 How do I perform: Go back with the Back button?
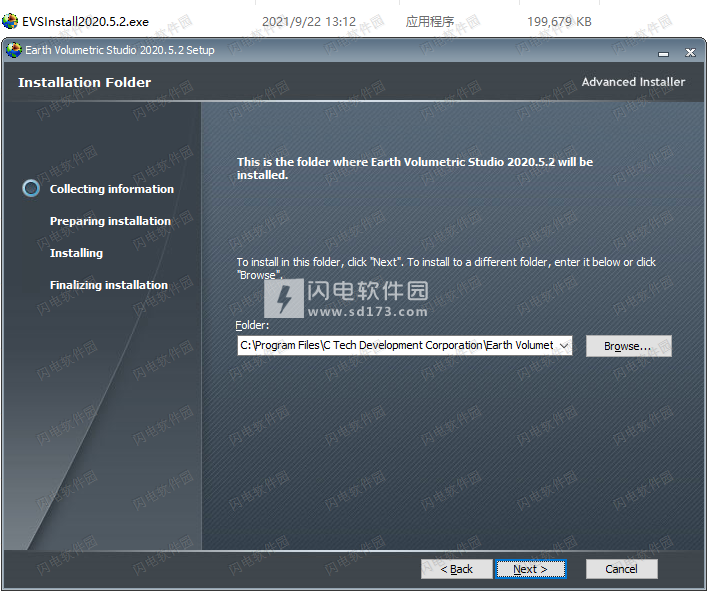coord(456,569)
